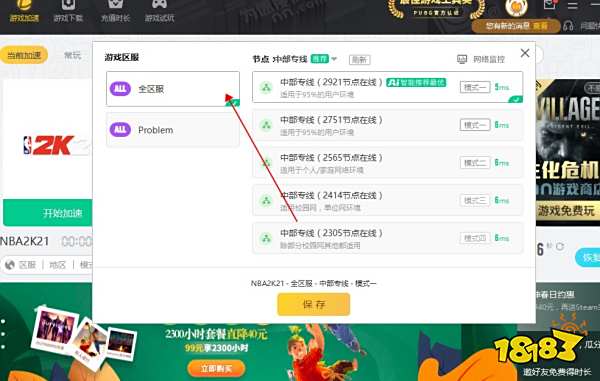Screen dimensions: 600x381
Task: Open the 模式四 selector in the 2305 row
Action: pyautogui.click(x=475, y=238)
